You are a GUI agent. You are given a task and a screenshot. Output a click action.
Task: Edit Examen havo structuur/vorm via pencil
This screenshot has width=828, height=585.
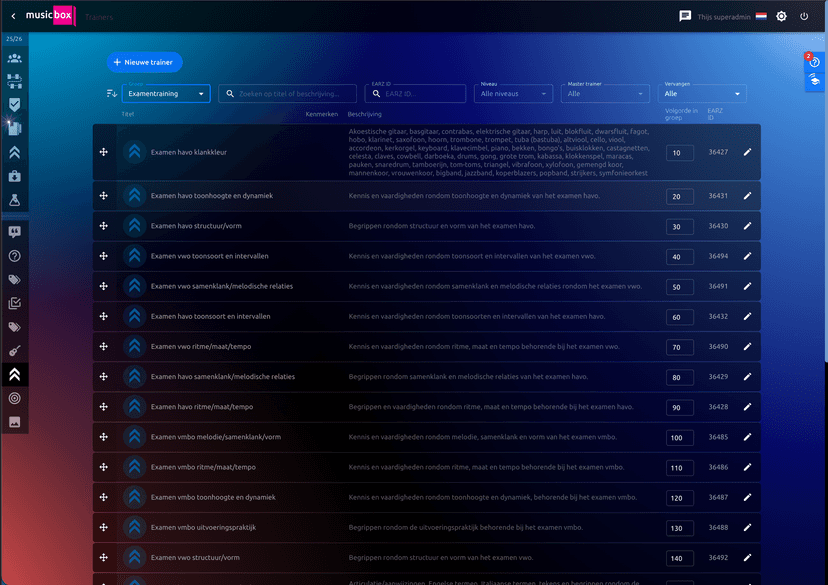pos(747,226)
